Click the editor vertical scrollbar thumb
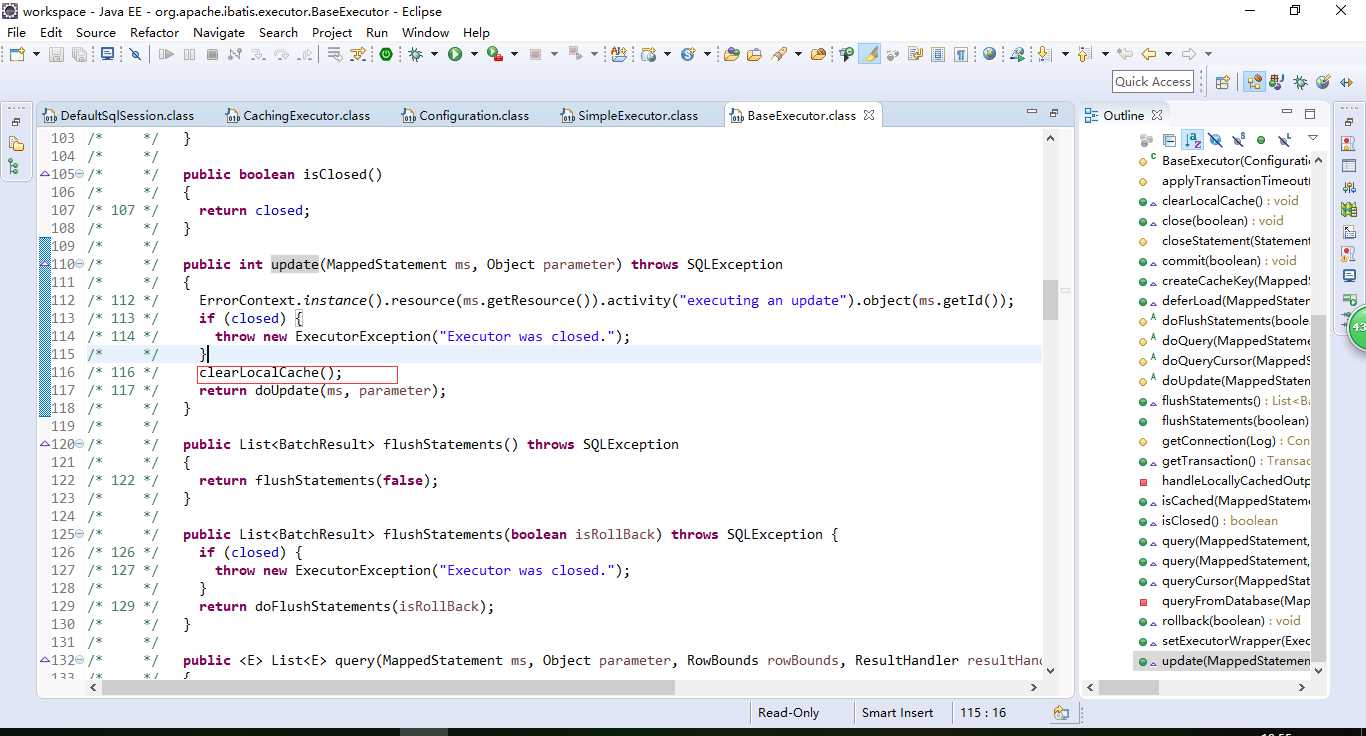The width and height of the screenshot is (1366, 736). (x=1050, y=300)
